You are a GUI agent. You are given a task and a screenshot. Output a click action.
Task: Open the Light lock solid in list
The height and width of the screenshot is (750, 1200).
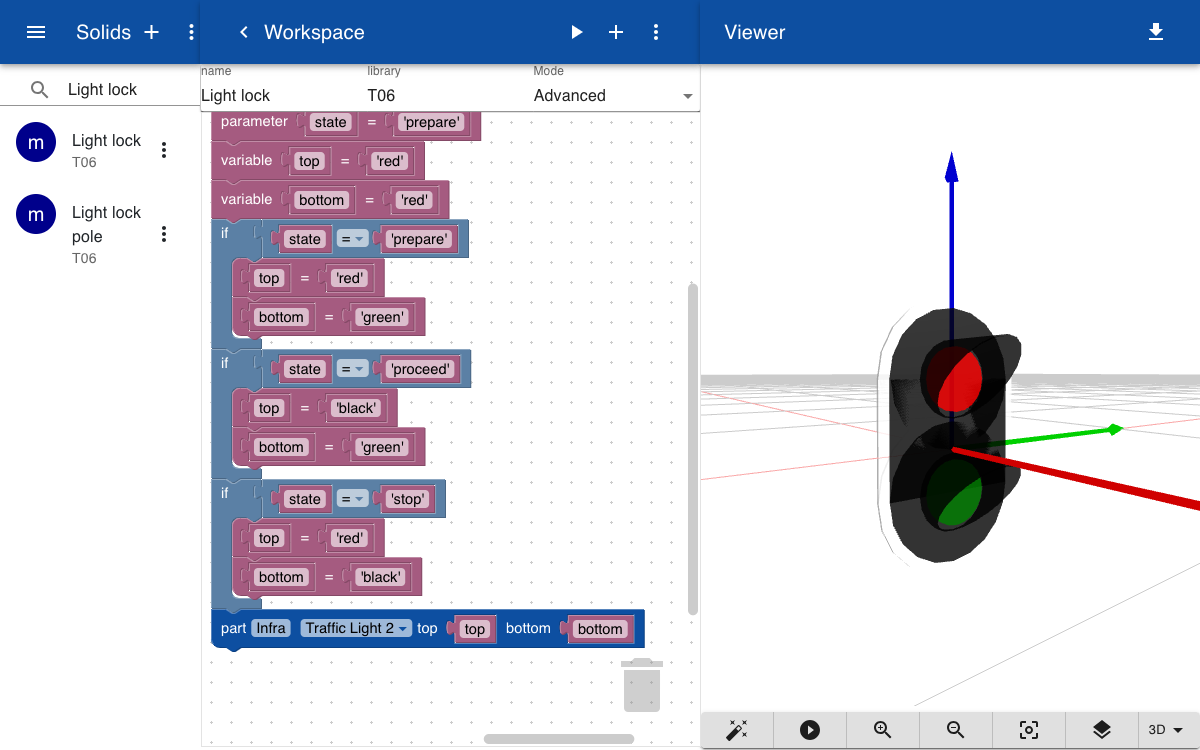tap(100, 150)
